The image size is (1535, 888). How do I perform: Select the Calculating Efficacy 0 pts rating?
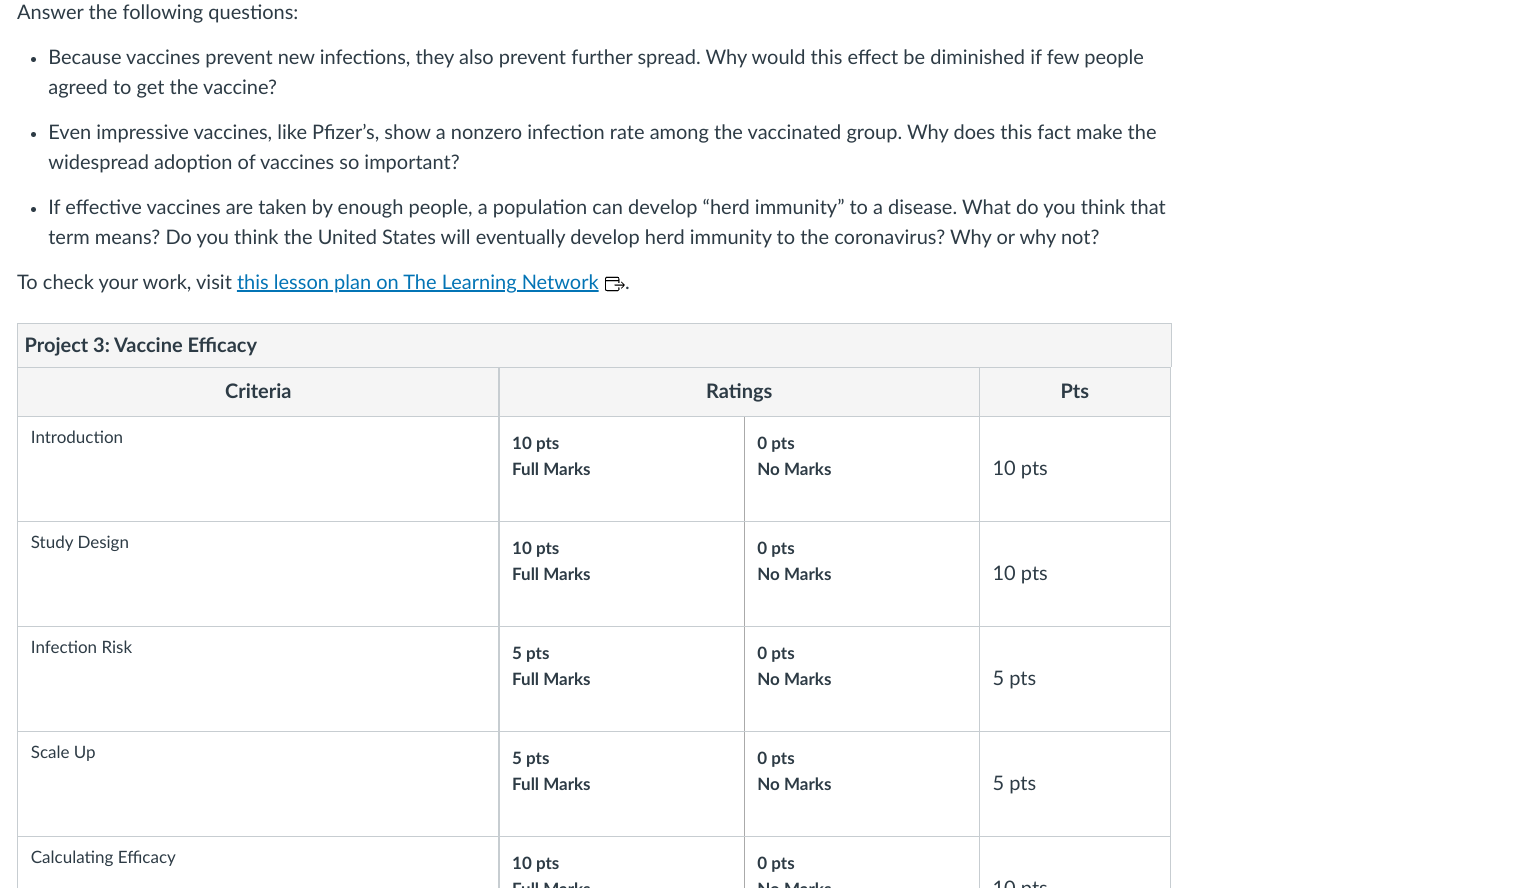click(861, 863)
